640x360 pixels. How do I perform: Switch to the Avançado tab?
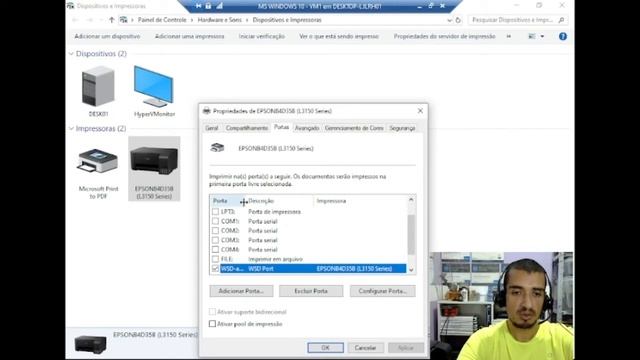click(307, 128)
